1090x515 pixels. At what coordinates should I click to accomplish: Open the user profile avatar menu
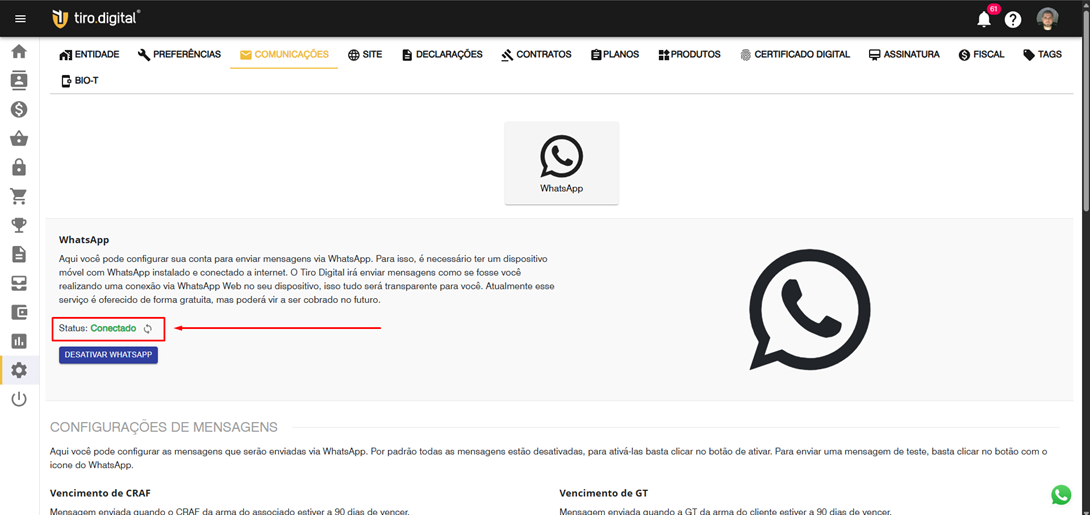tap(1047, 19)
